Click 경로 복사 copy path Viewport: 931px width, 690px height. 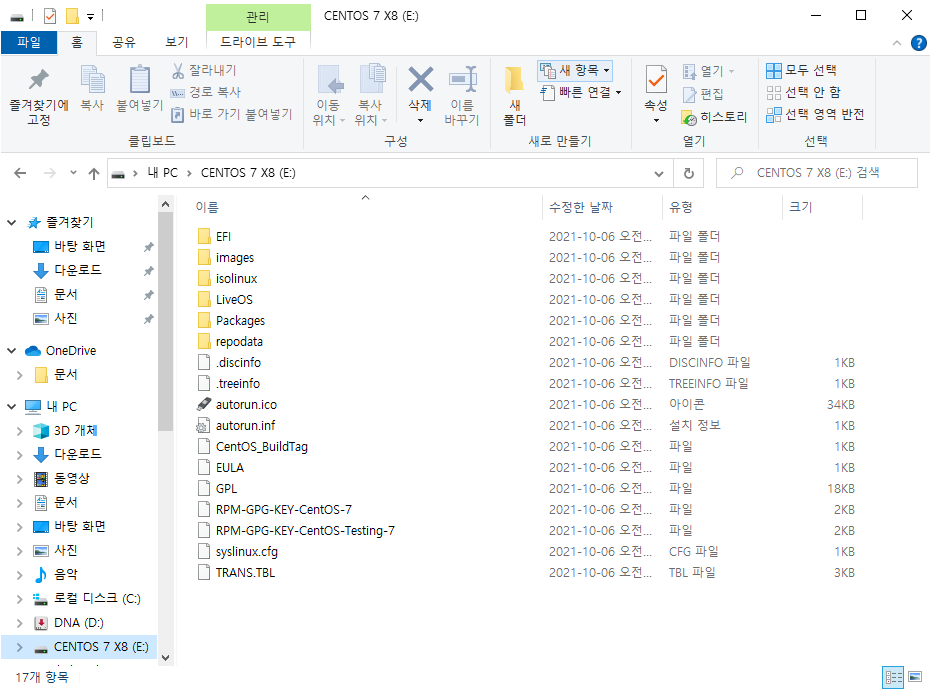pos(206,92)
